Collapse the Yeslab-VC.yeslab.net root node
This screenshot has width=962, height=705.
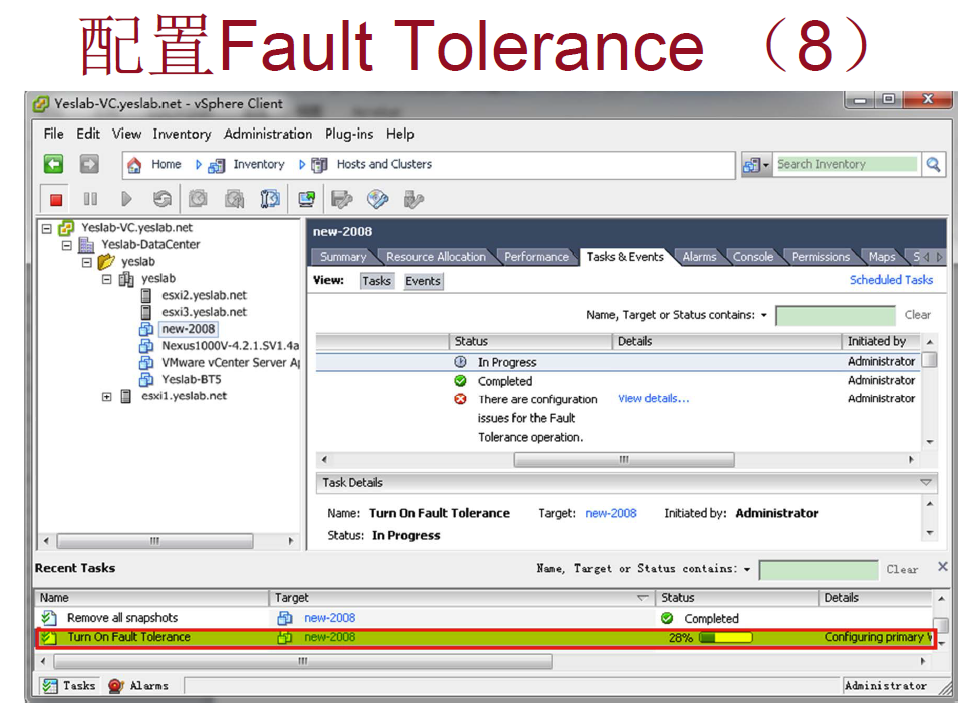(47, 228)
